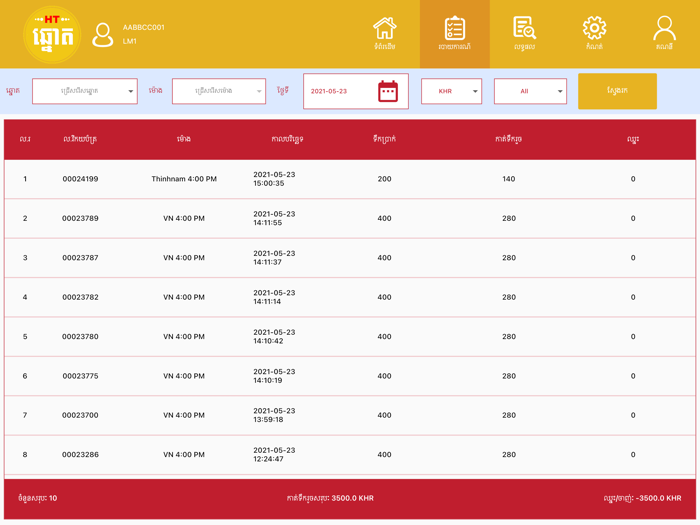
Task: Open the home page via house icon
Action: point(384,33)
